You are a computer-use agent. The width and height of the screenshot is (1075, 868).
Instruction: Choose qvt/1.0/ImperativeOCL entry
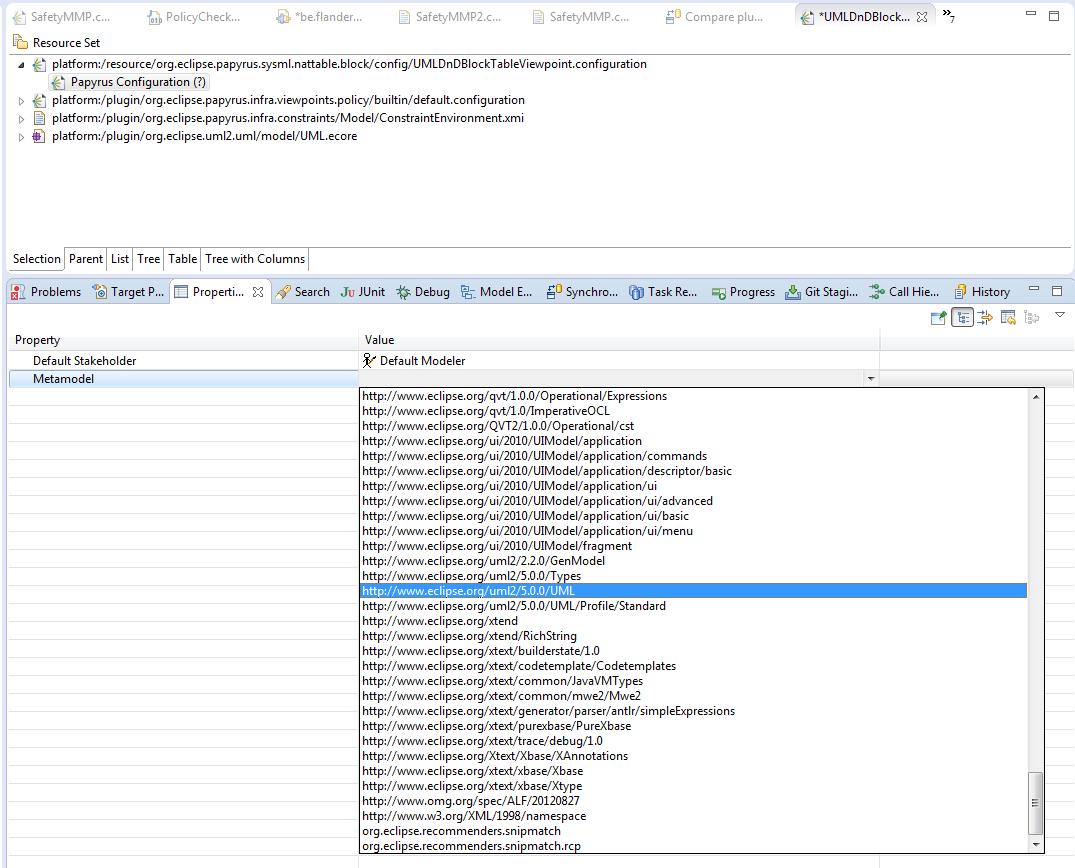pos(693,411)
